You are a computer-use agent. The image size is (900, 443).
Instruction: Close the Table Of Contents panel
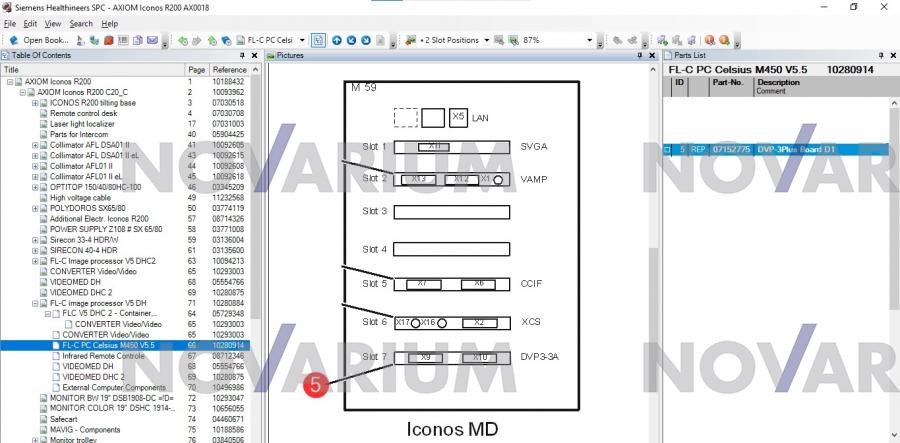pyautogui.click(x=254, y=55)
